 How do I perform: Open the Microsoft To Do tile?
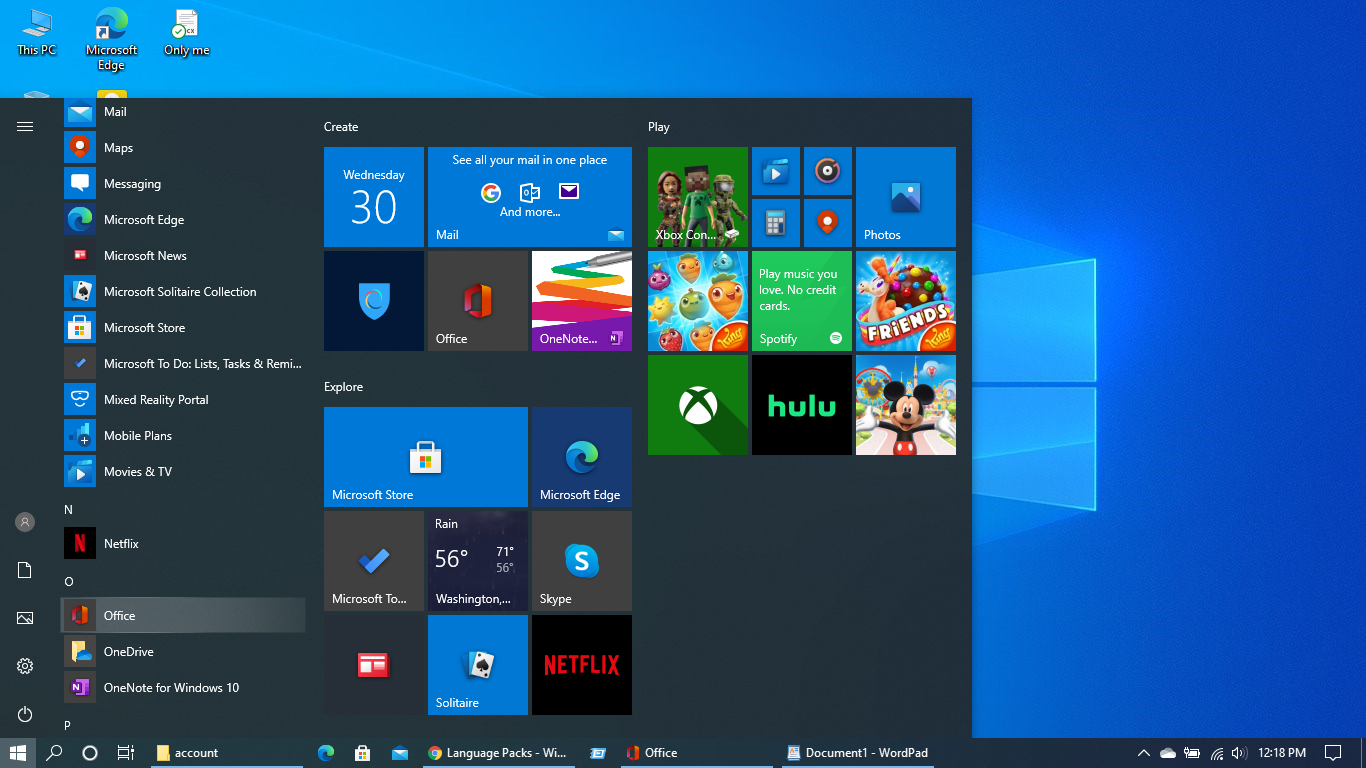[374, 561]
